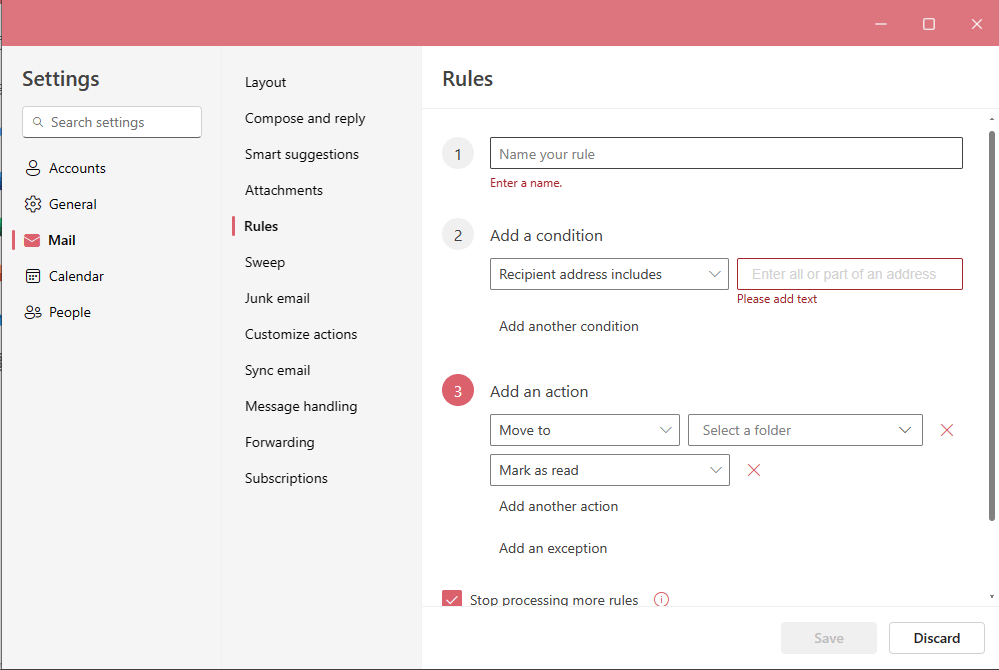
Task: Focus the Enter address text field
Action: click(849, 274)
